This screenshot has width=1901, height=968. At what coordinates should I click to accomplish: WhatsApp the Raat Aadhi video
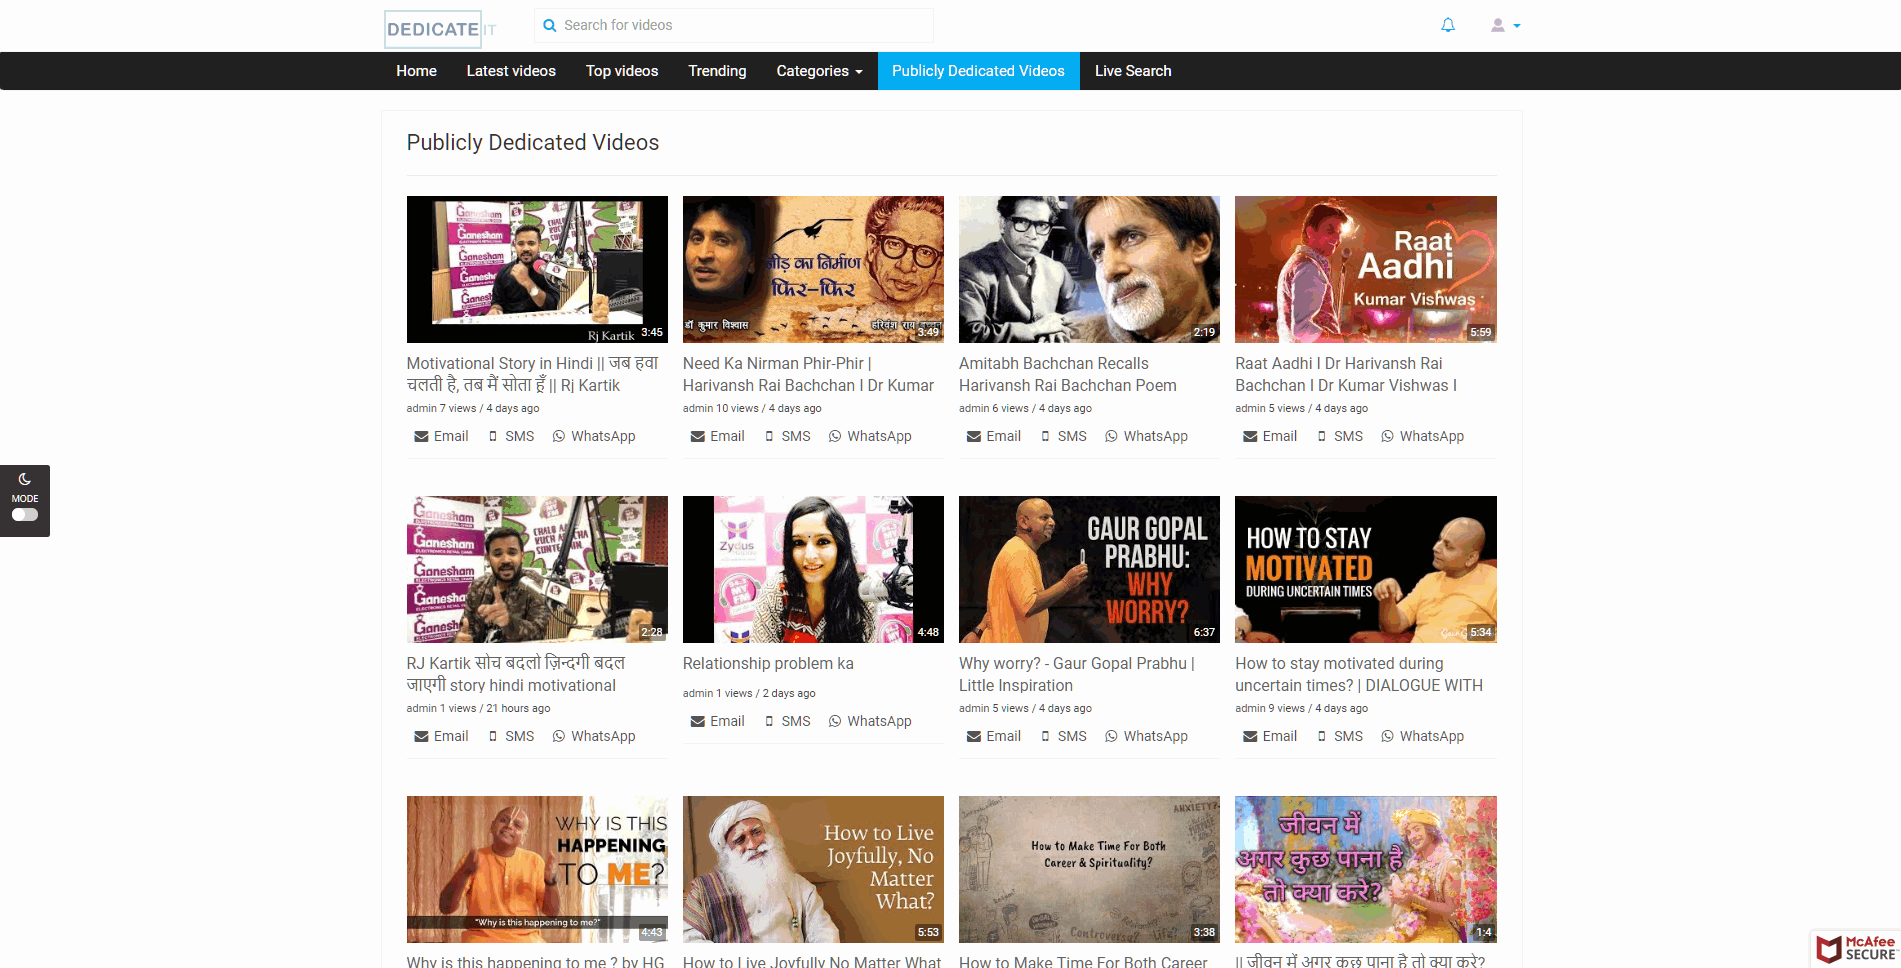click(1422, 436)
